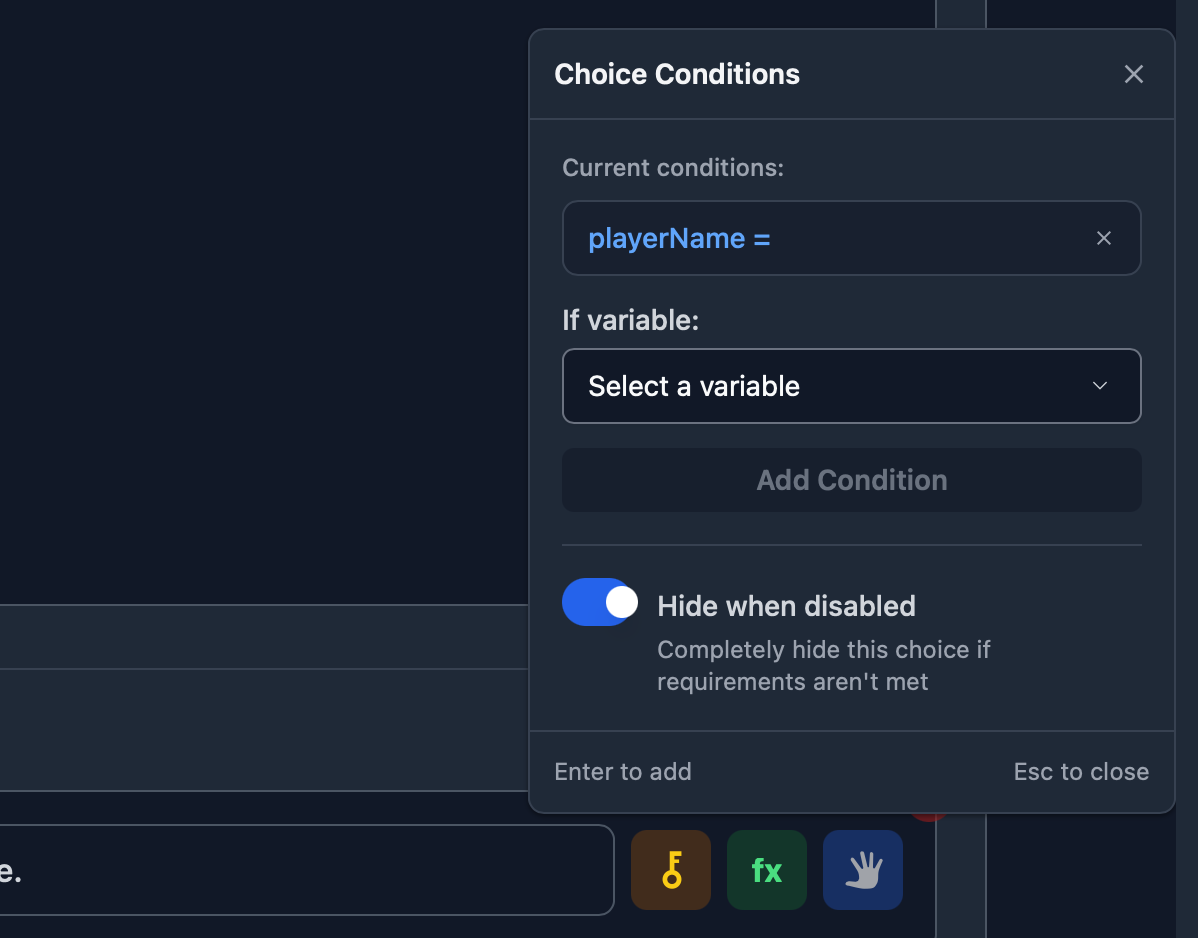
Task: Click the 'Enter to add' hint
Action: tap(623, 772)
